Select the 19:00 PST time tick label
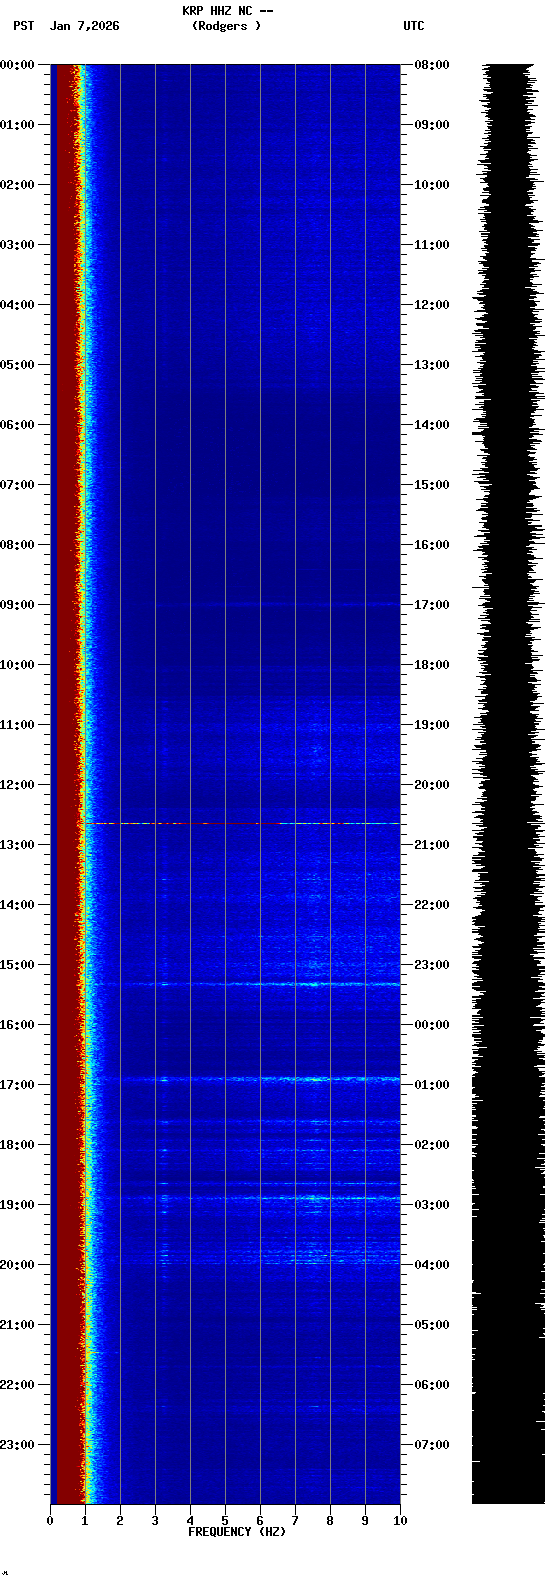 17,1205
